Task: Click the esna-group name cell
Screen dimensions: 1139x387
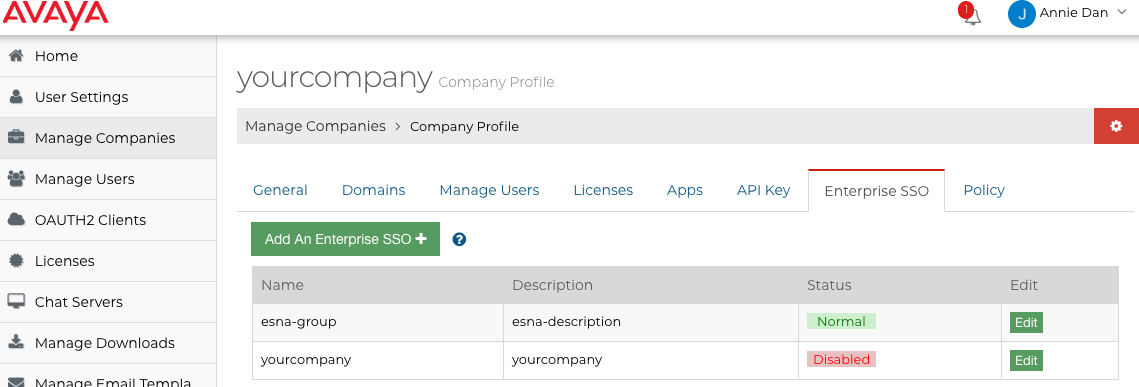Action: point(378,322)
